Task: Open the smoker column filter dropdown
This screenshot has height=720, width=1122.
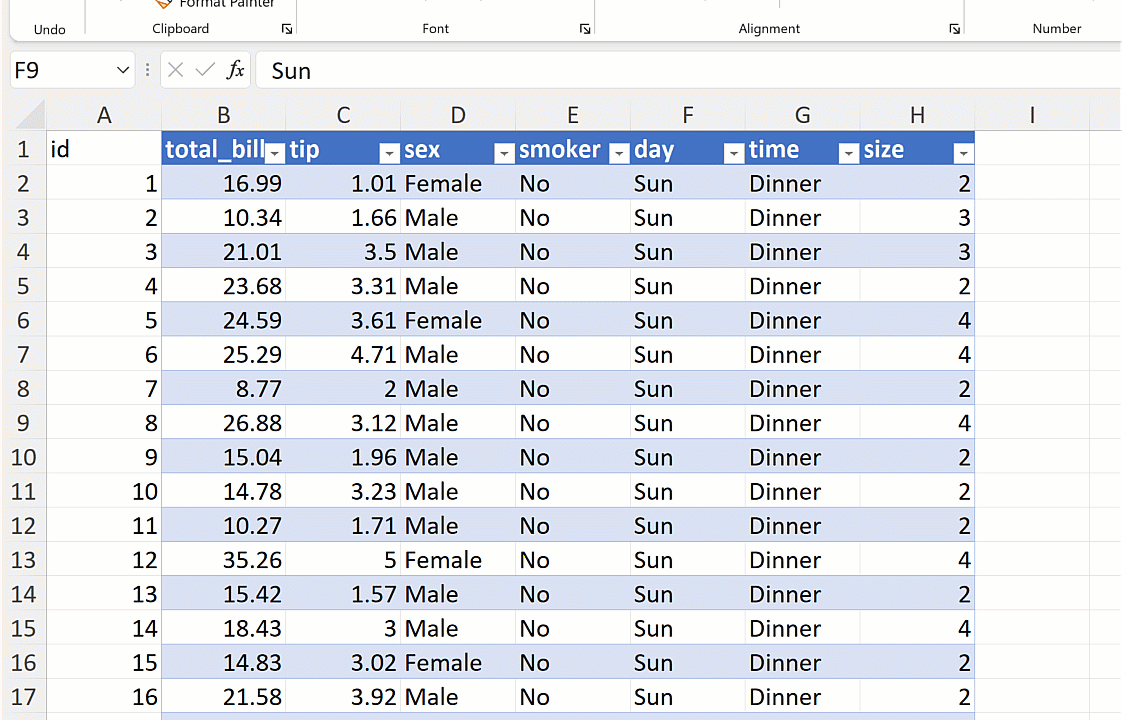Action: pyautogui.click(x=619, y=152)
